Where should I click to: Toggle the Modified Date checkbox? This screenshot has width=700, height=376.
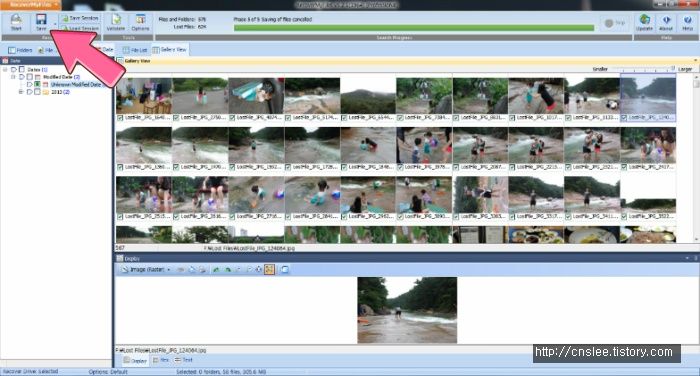[x=29, y=77]
